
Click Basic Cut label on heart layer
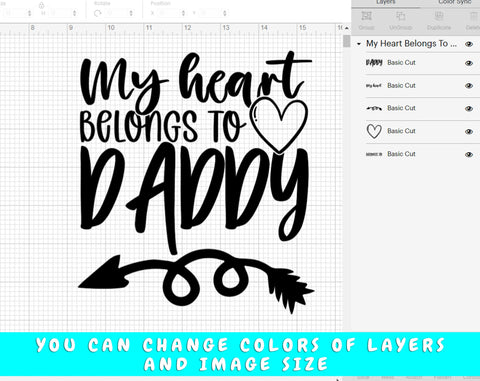(x=401, y=131)
